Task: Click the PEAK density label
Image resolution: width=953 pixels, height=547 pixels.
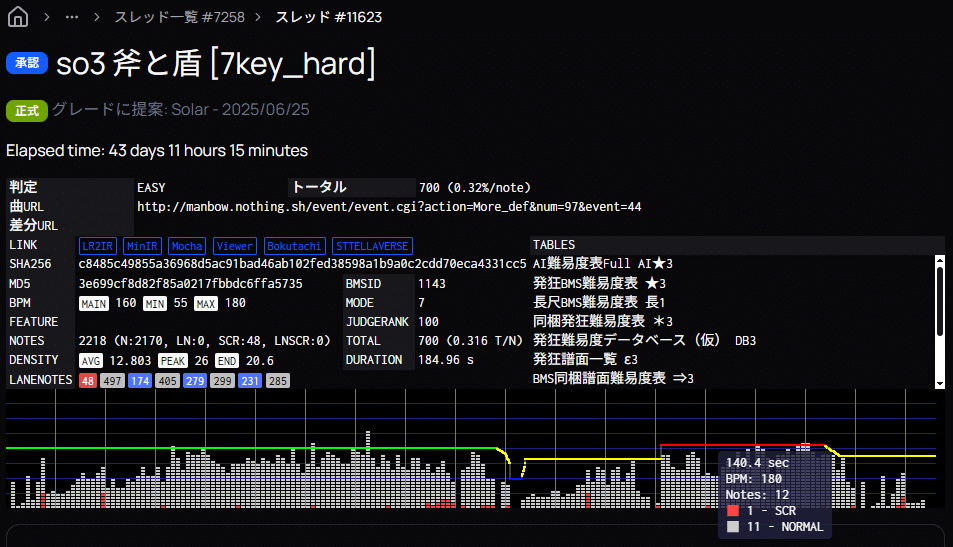Action: (173, 361)
